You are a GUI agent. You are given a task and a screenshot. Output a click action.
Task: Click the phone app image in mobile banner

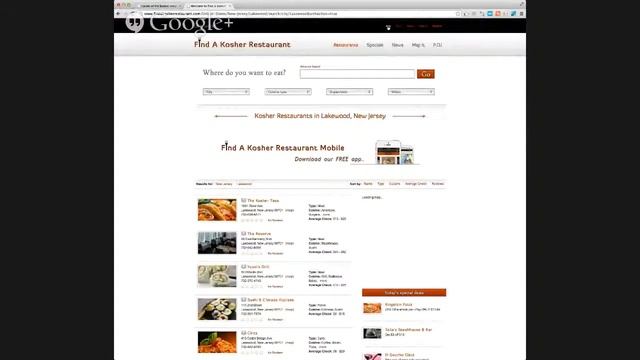[x=395, y=152]
